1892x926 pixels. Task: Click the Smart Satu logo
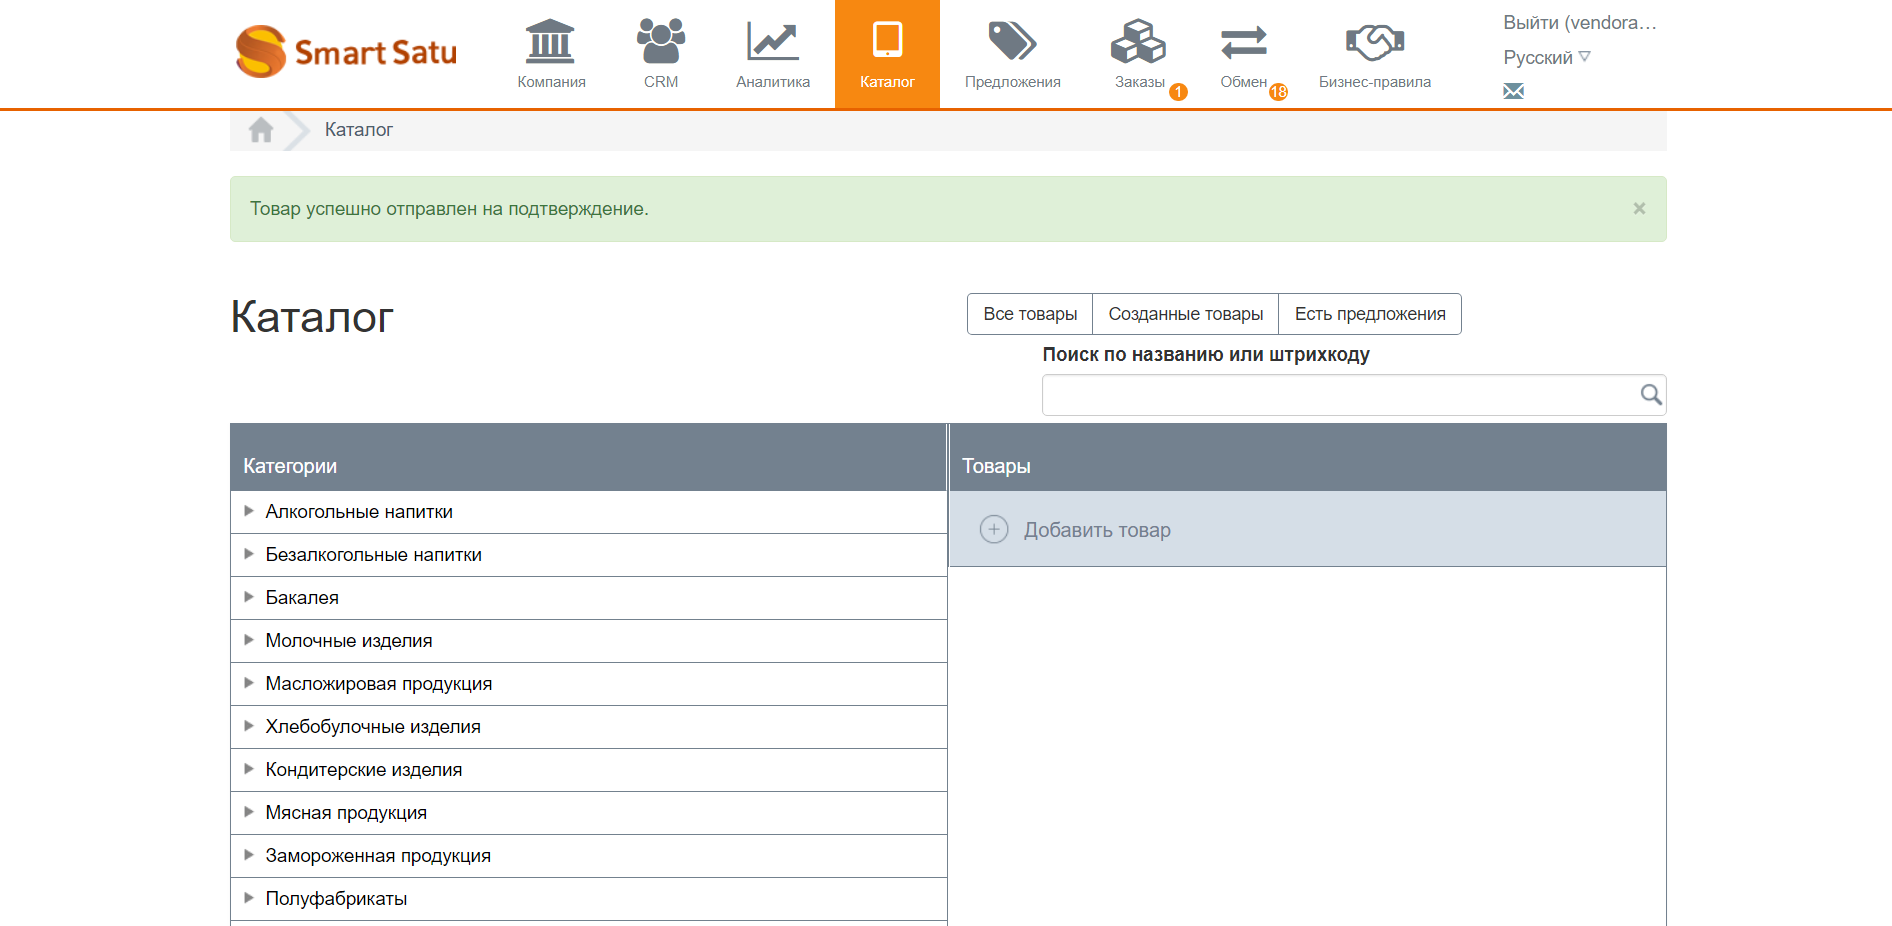pyautogui.click(x=346, y=51)
